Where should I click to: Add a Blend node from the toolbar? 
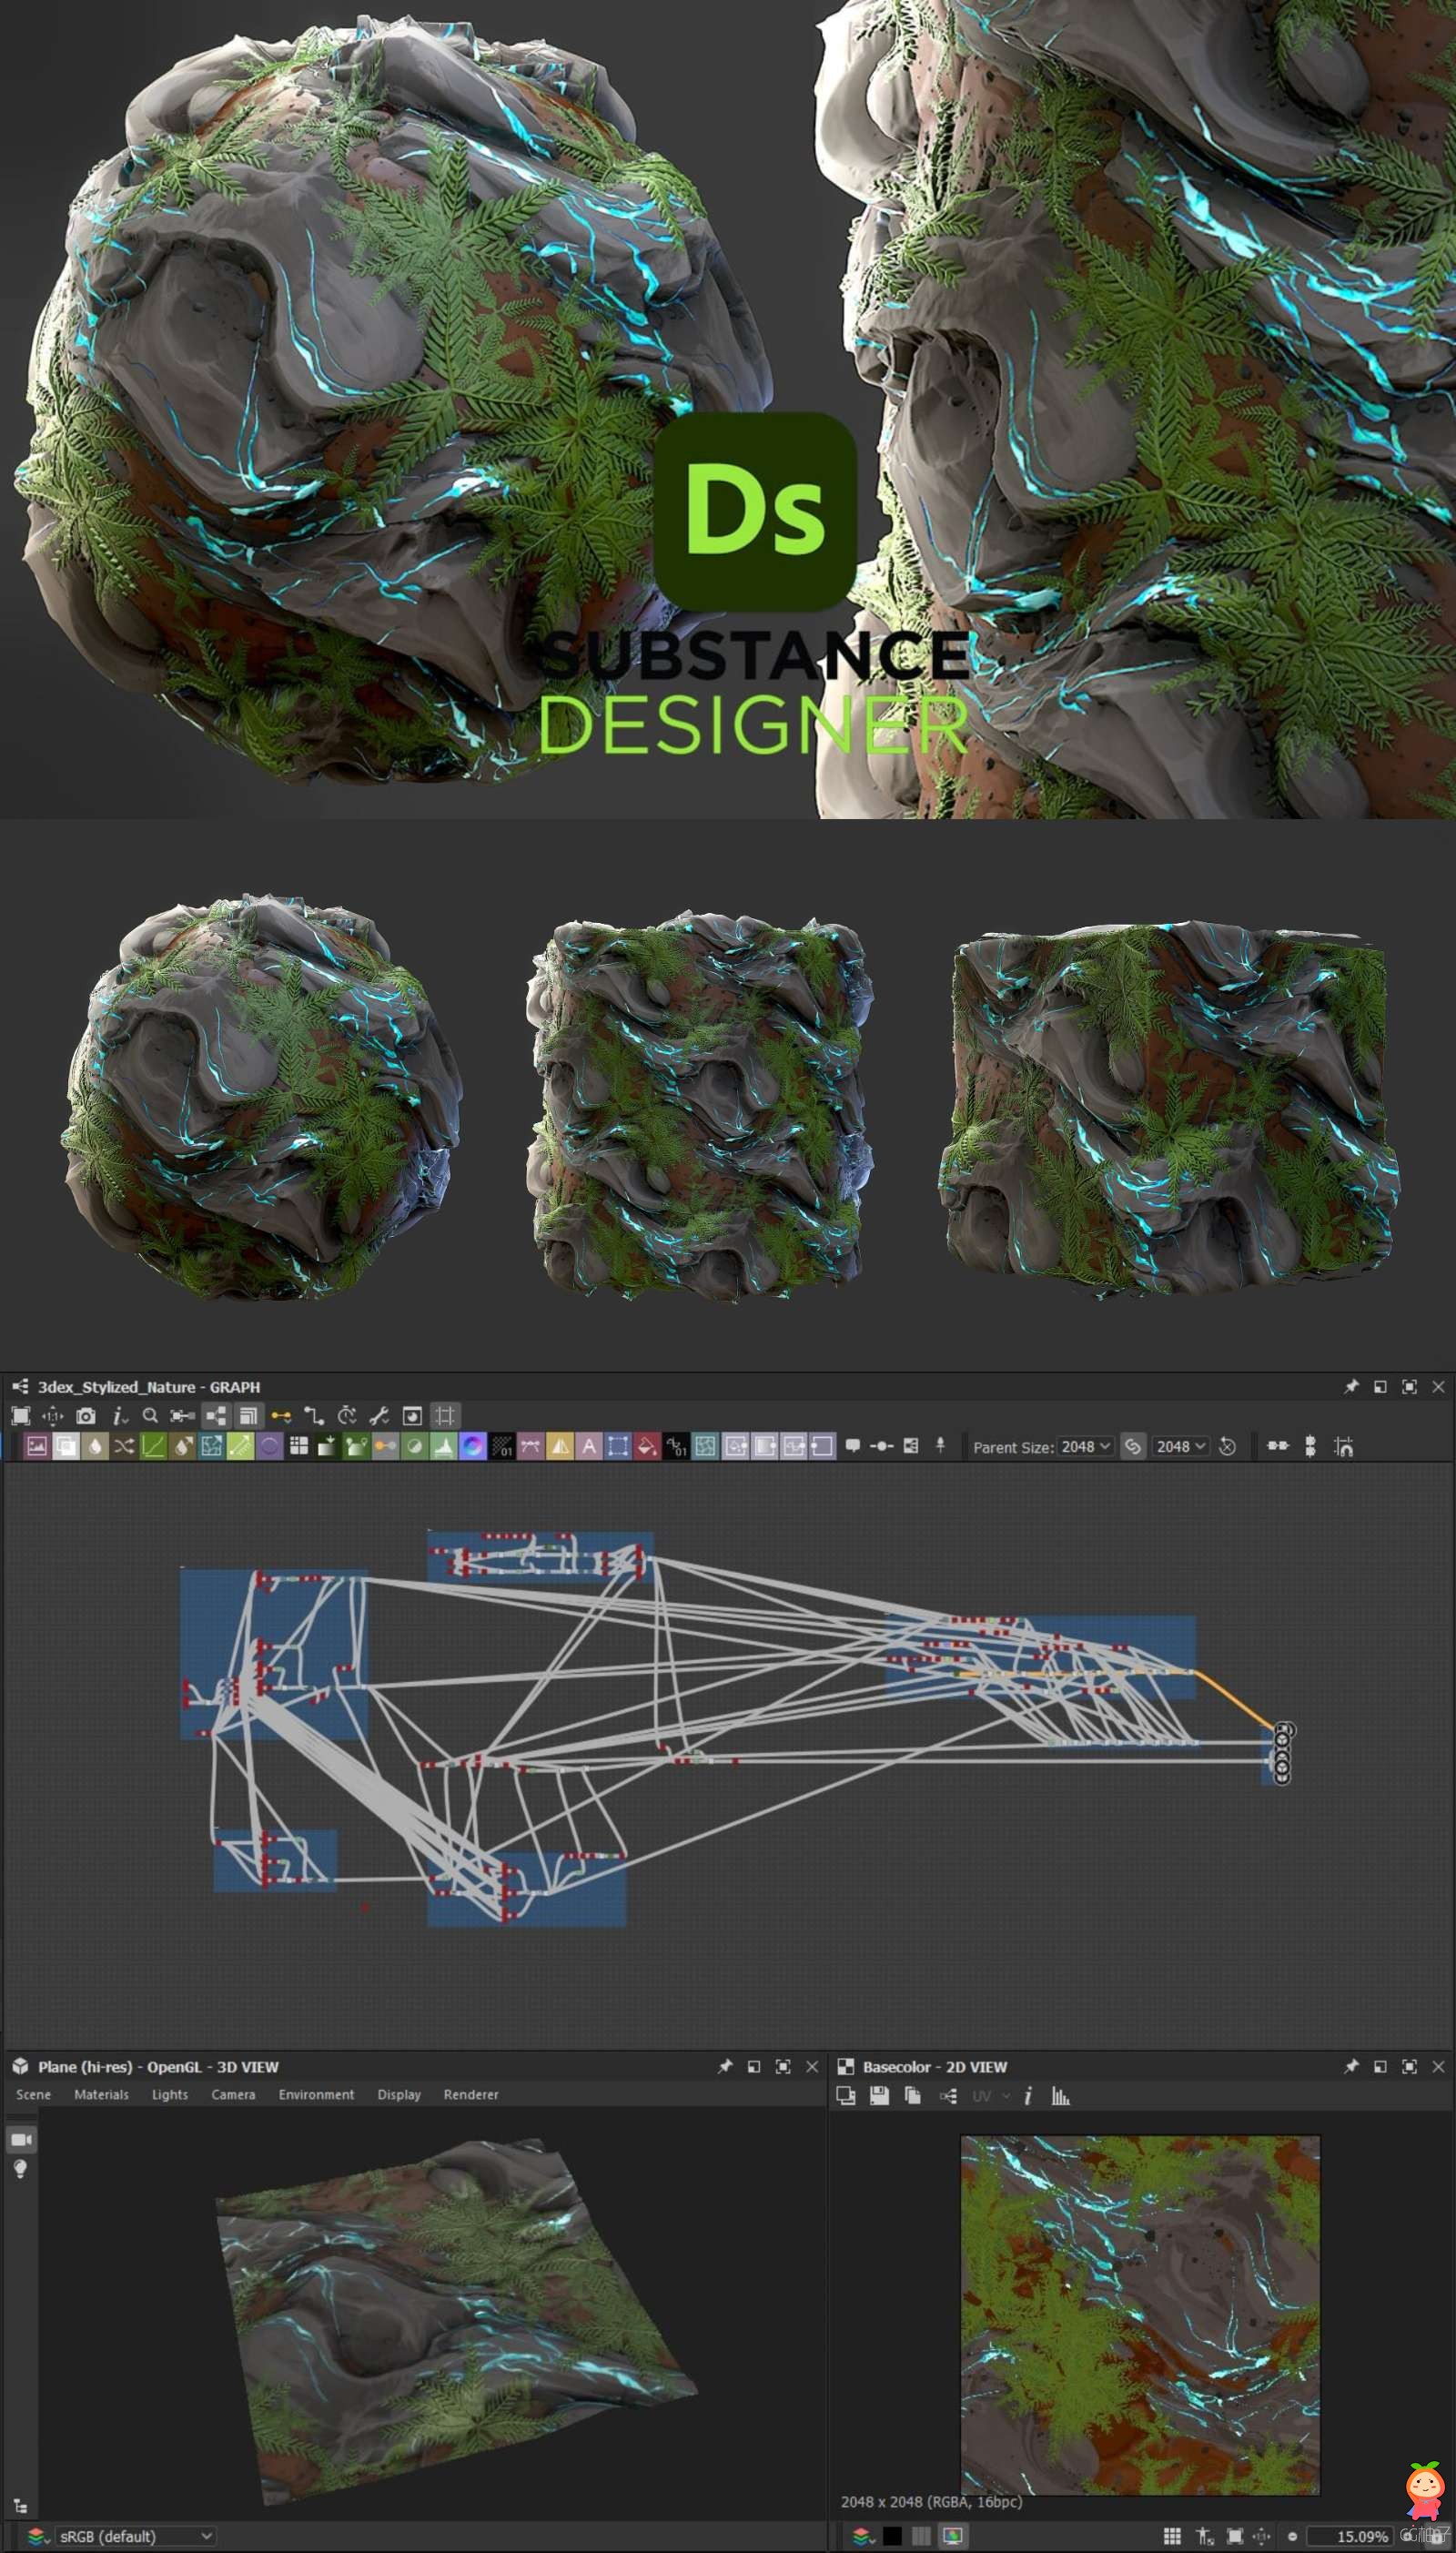pos(66,1447)
